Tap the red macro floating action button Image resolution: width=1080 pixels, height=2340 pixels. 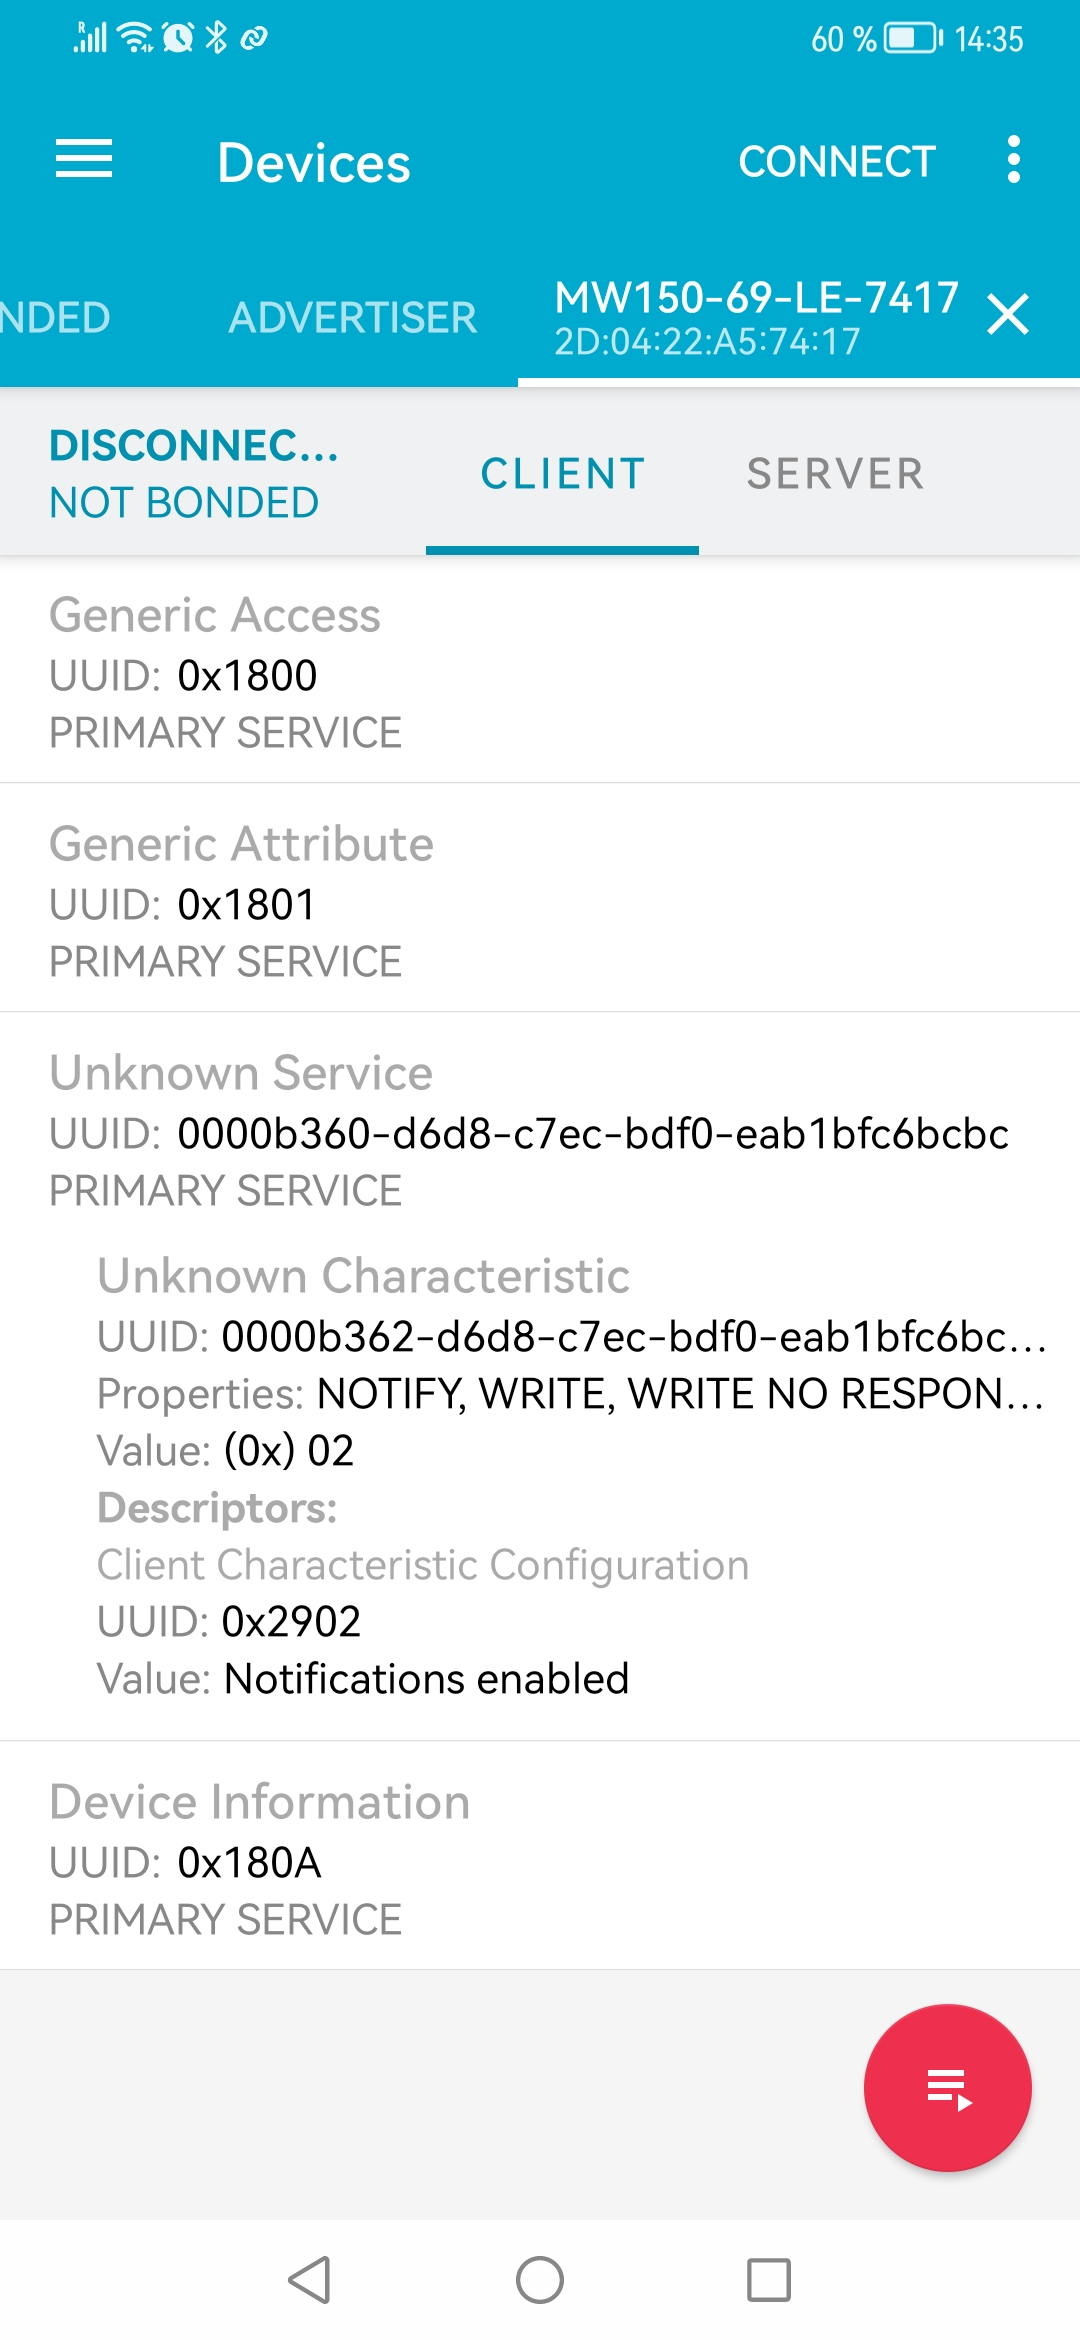pyautogui.click(x=947, y=2088)
